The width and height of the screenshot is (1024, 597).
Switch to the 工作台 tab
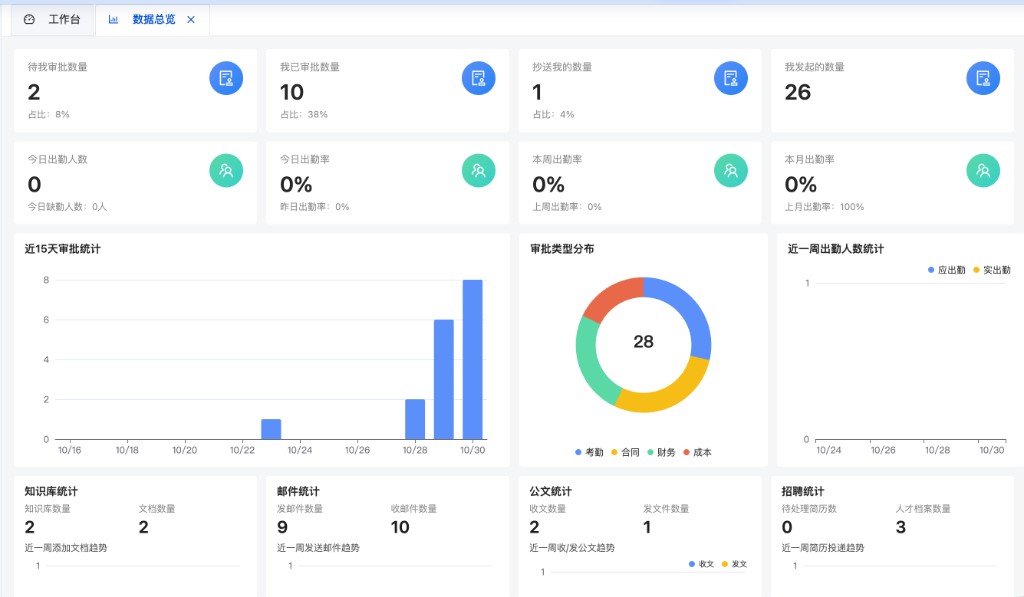coord(53,20)
